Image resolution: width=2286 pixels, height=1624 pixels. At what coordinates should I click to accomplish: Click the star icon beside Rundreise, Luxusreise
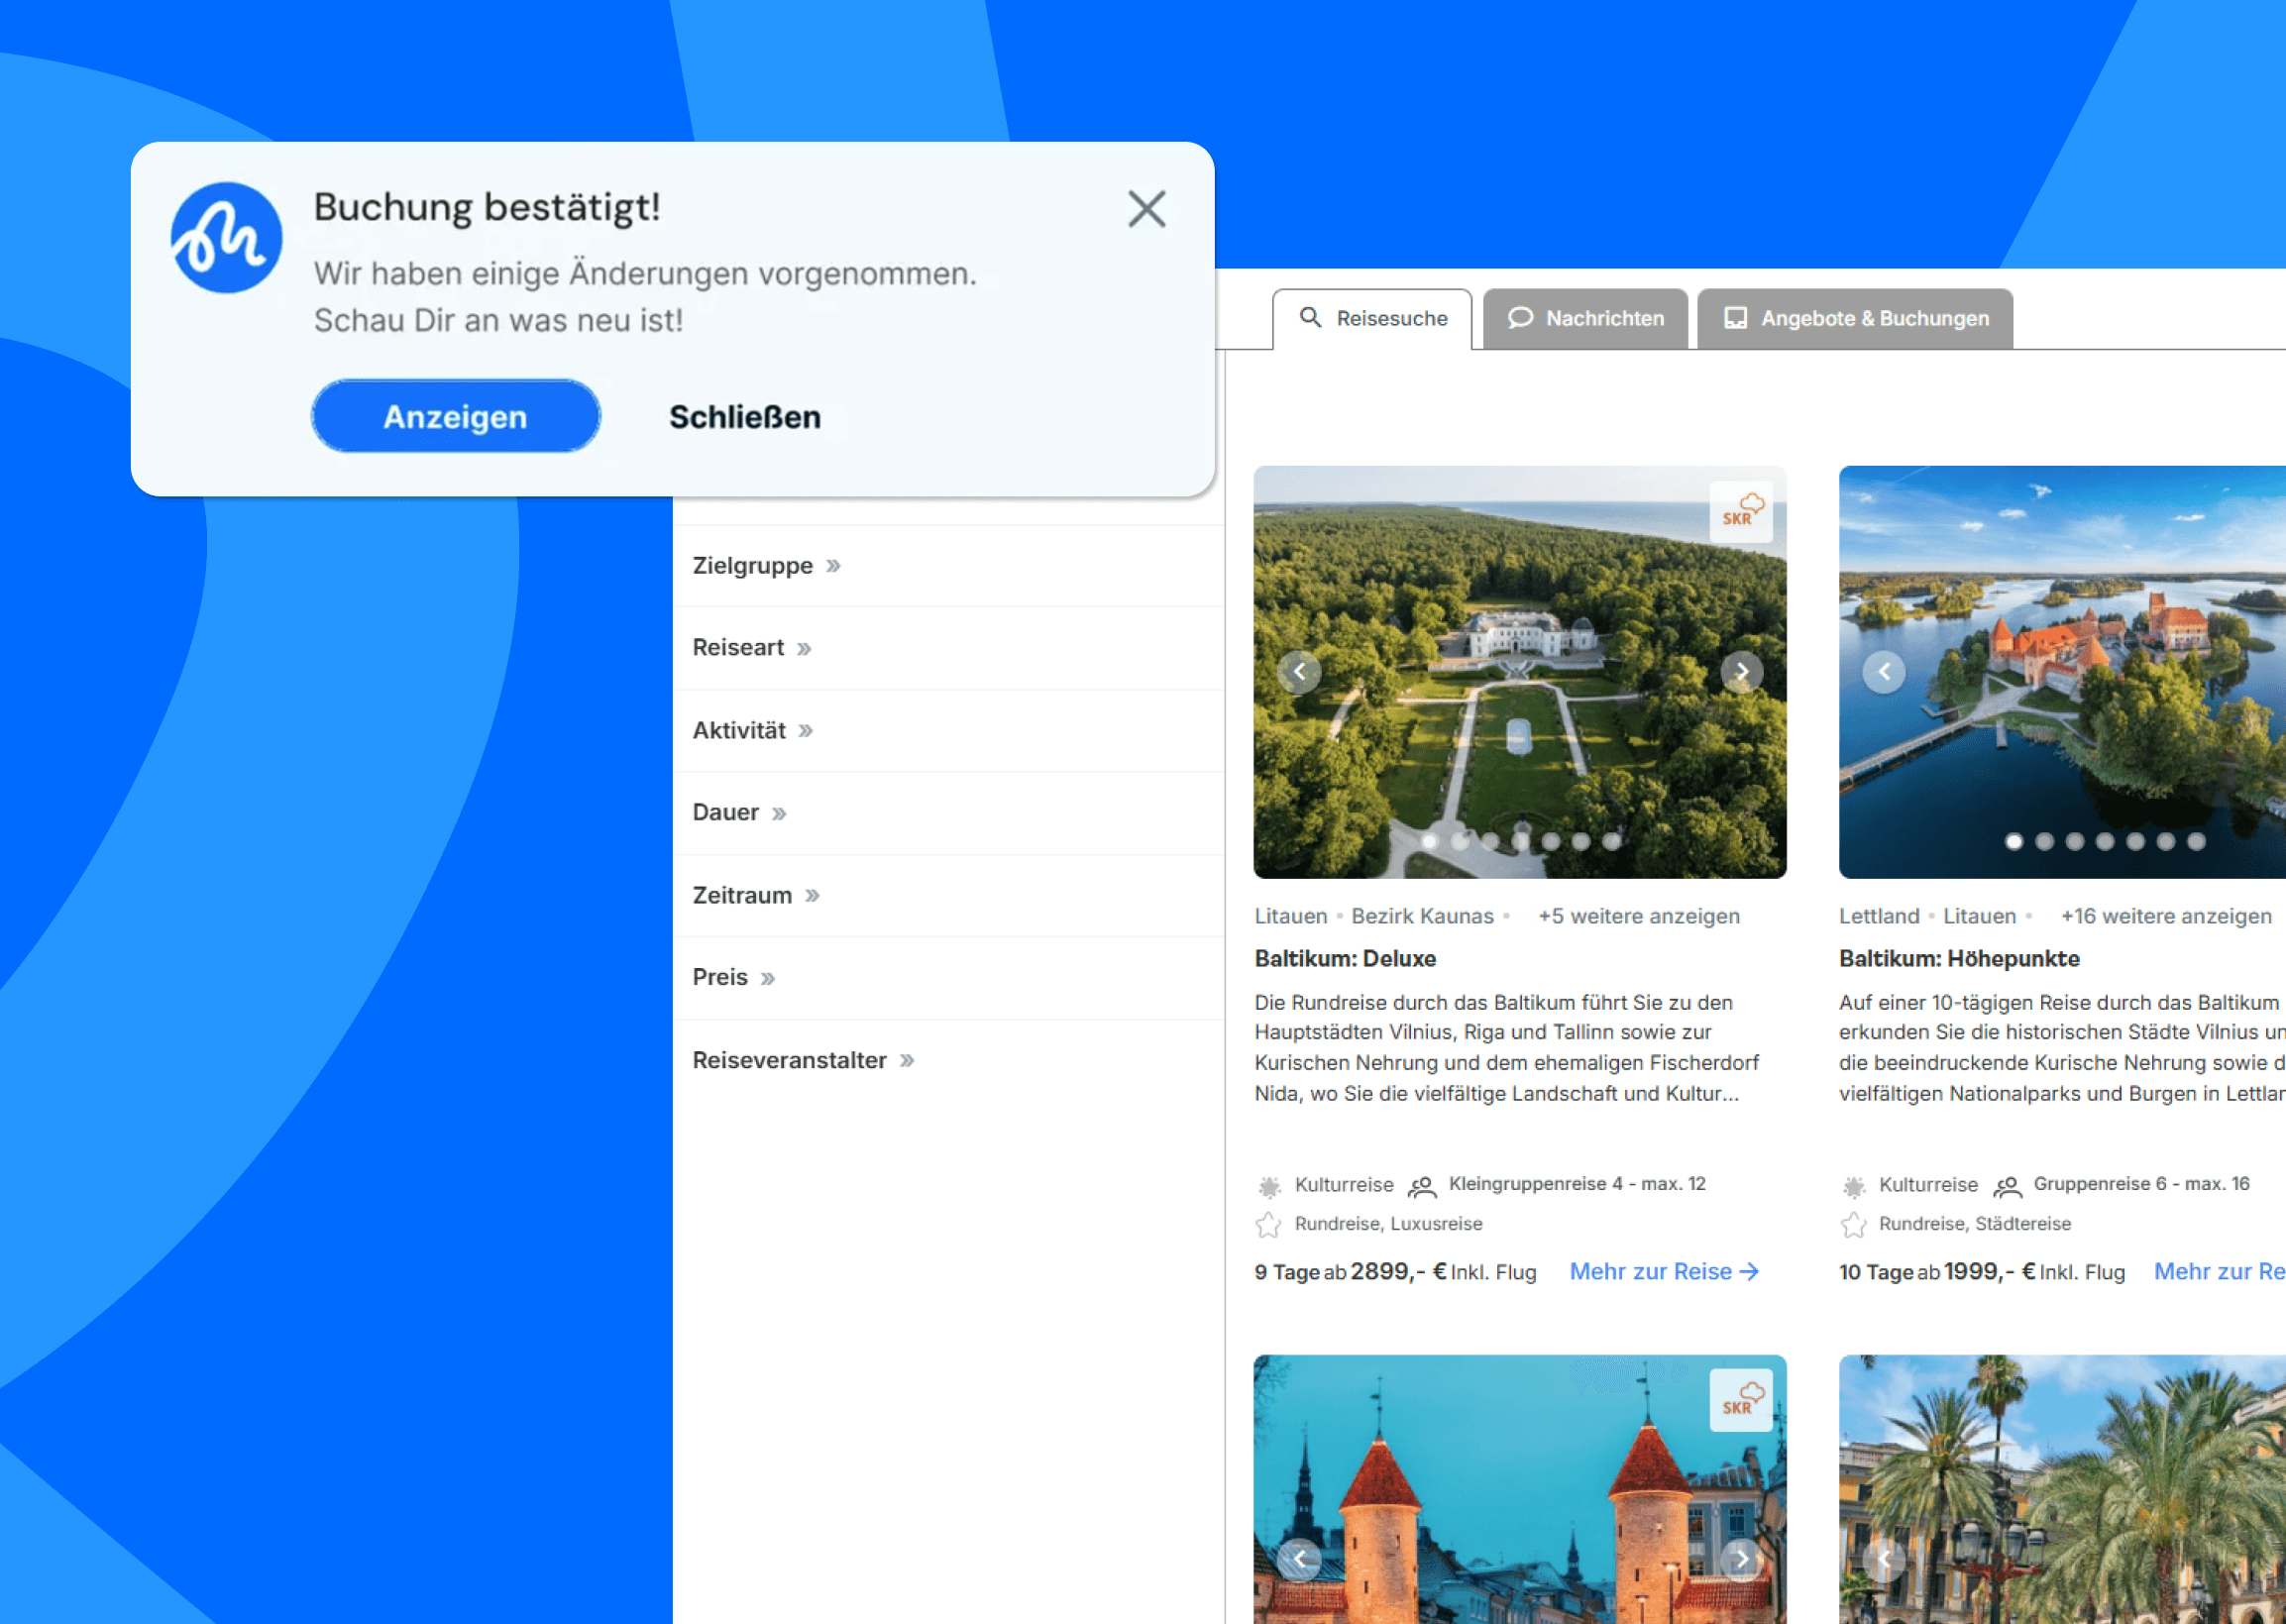tap(1268, 1225)
